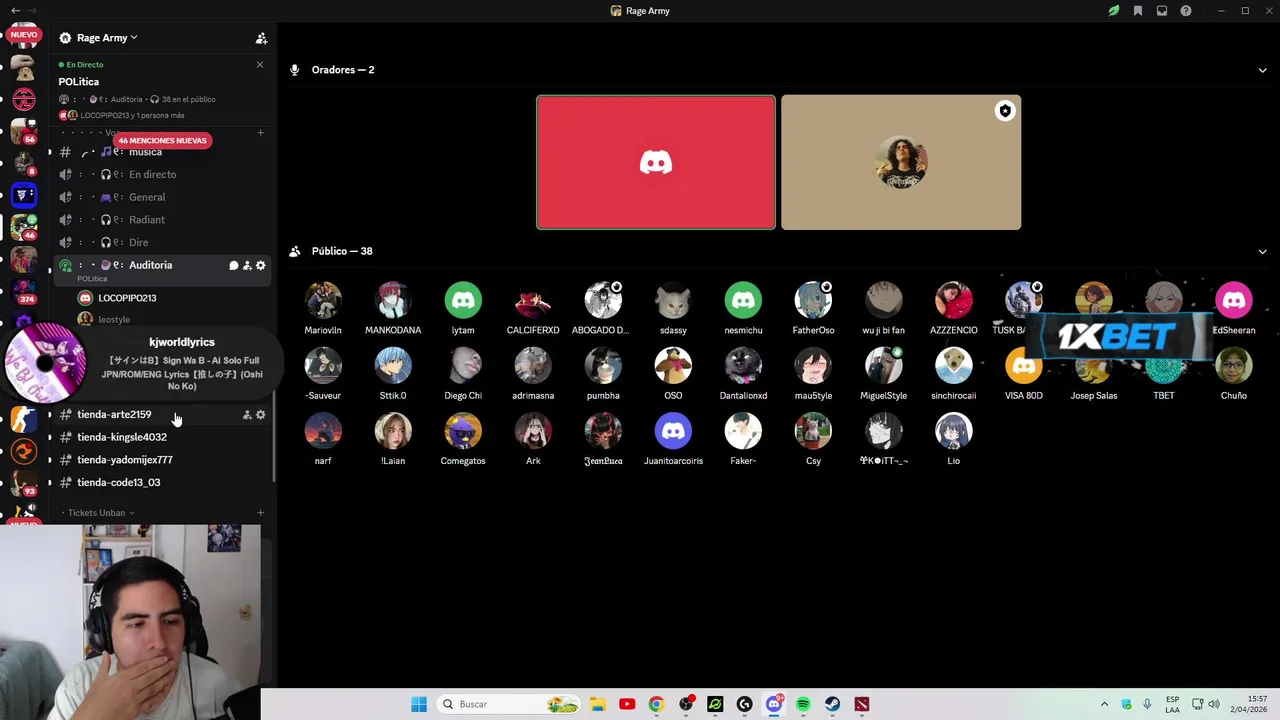Image resolution: width=1280 pixels, height=720 pixels.
Task: Click the tan speaker tile with avatar
Action: (901, 162)
